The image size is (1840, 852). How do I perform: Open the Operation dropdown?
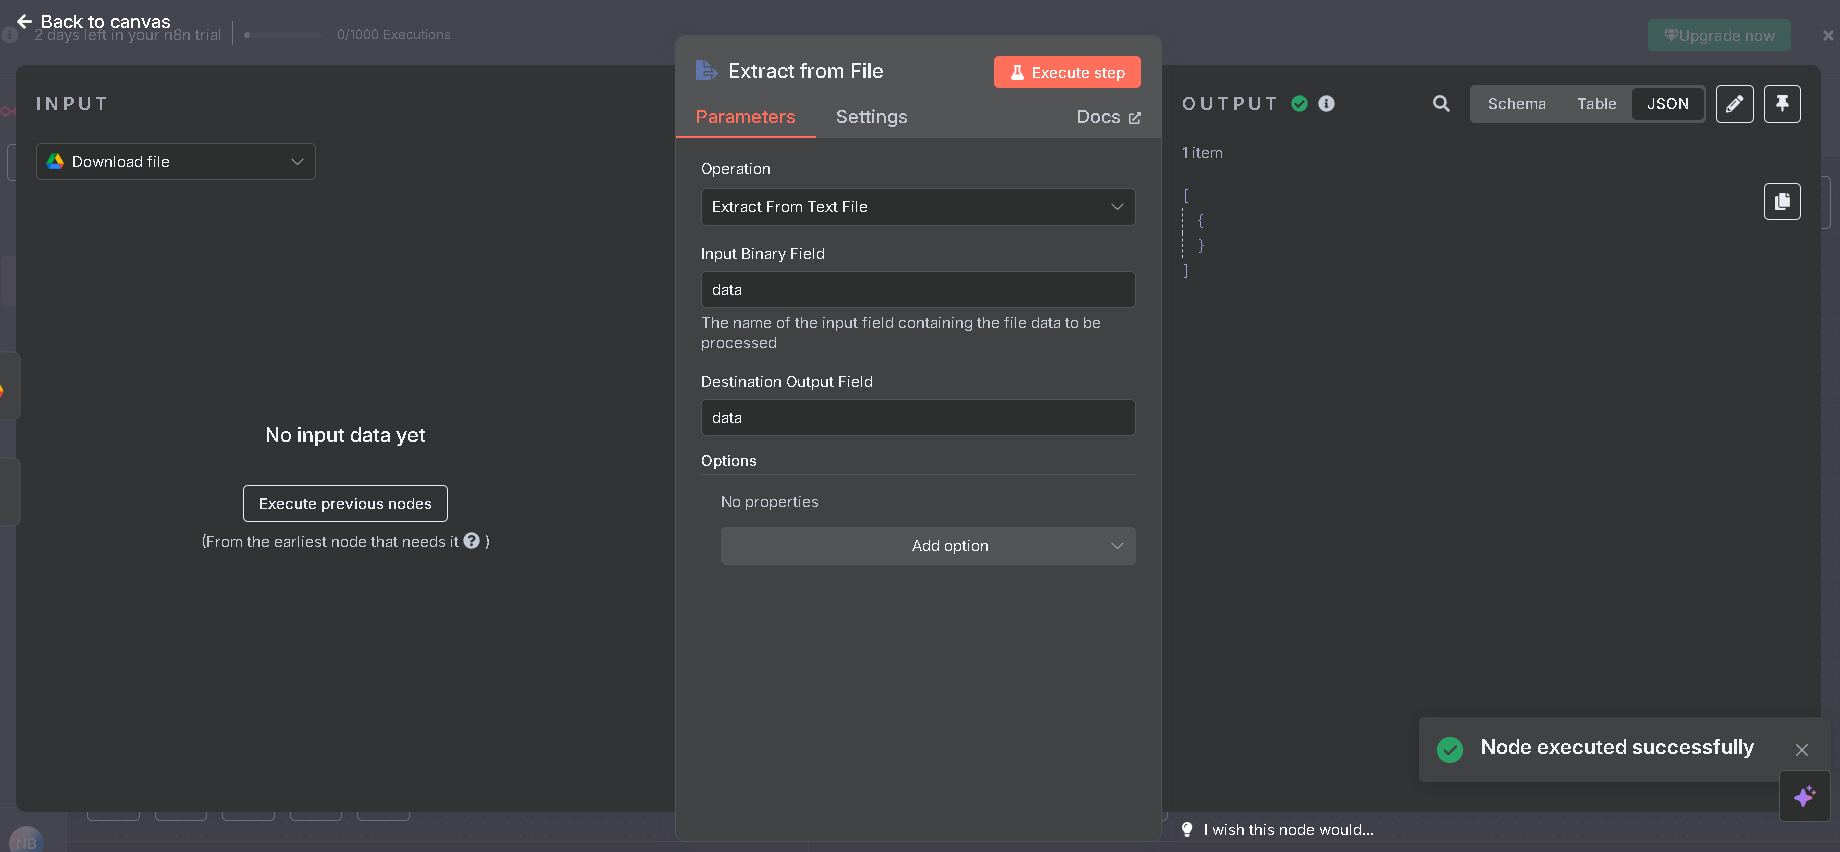point(918,207)
